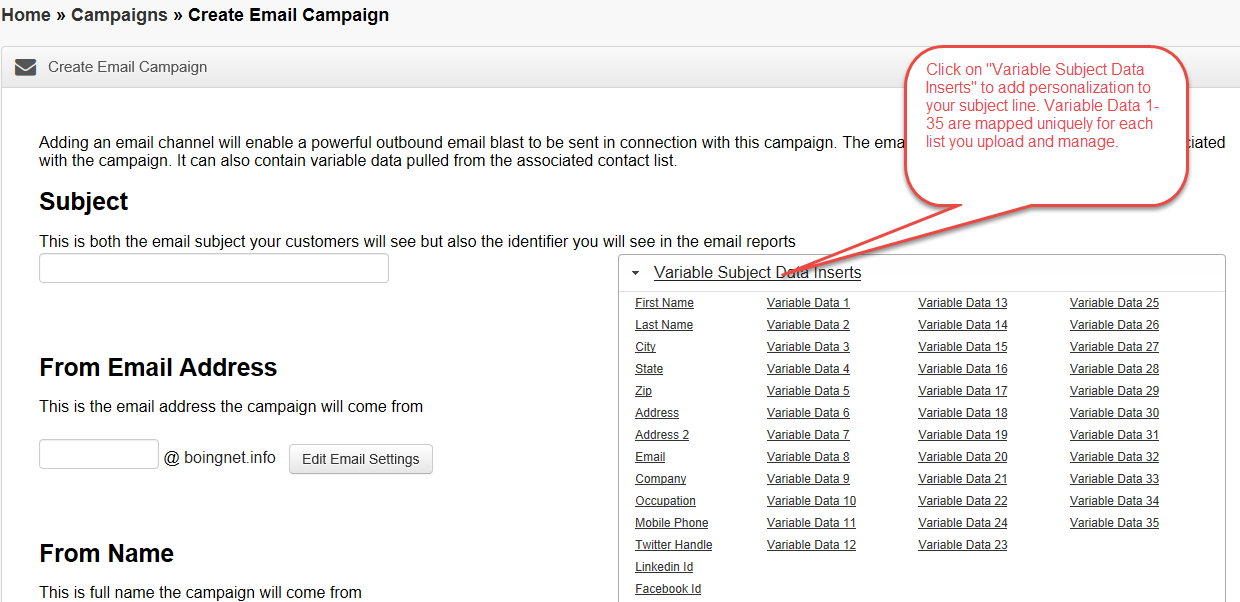Viewport: 1240px width, 602px height.
Task: Click the From Email Address input box
Action: 99,454
